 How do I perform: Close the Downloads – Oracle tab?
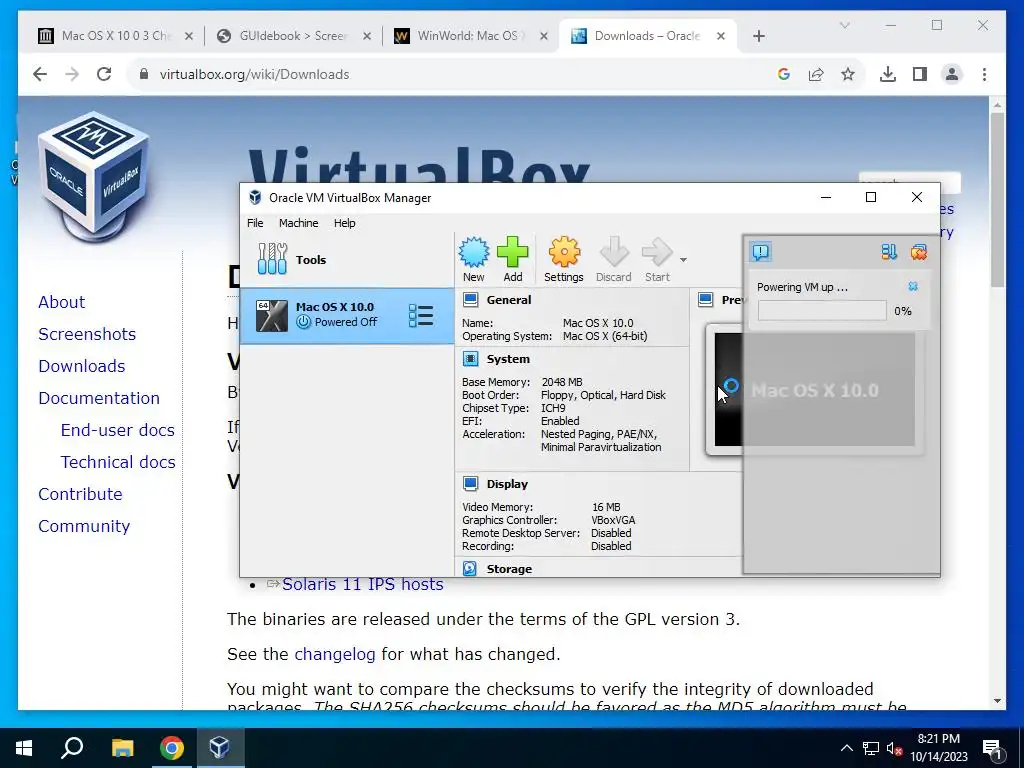[721, 36]
